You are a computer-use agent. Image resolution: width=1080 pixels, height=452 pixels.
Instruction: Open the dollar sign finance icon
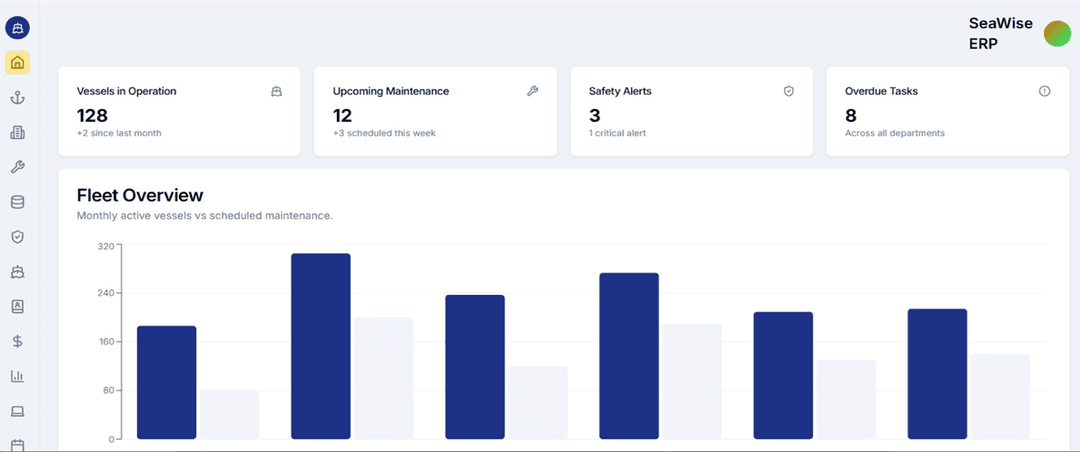(17, 341)
